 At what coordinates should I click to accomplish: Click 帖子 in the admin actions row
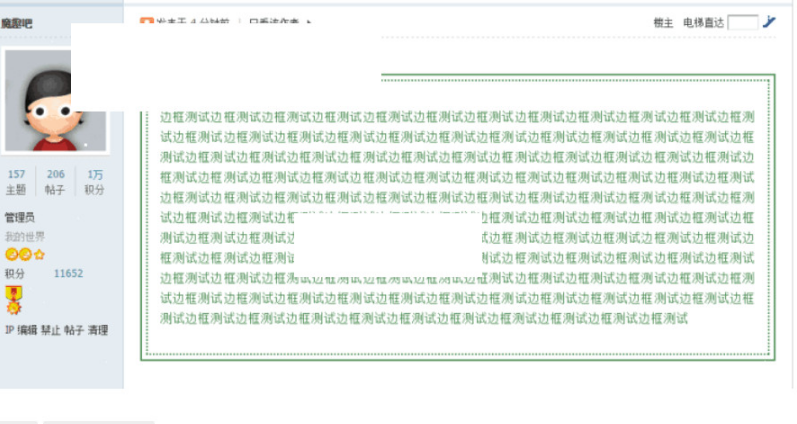click(x=74, y=330)
